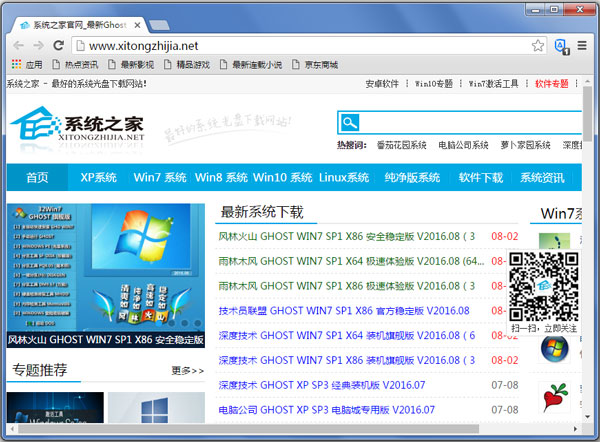This screenshot has height=442, width=600.
Task: Open 深度技术 GHOST XP SP3 经典装机版 link
Action: point(322,385)
